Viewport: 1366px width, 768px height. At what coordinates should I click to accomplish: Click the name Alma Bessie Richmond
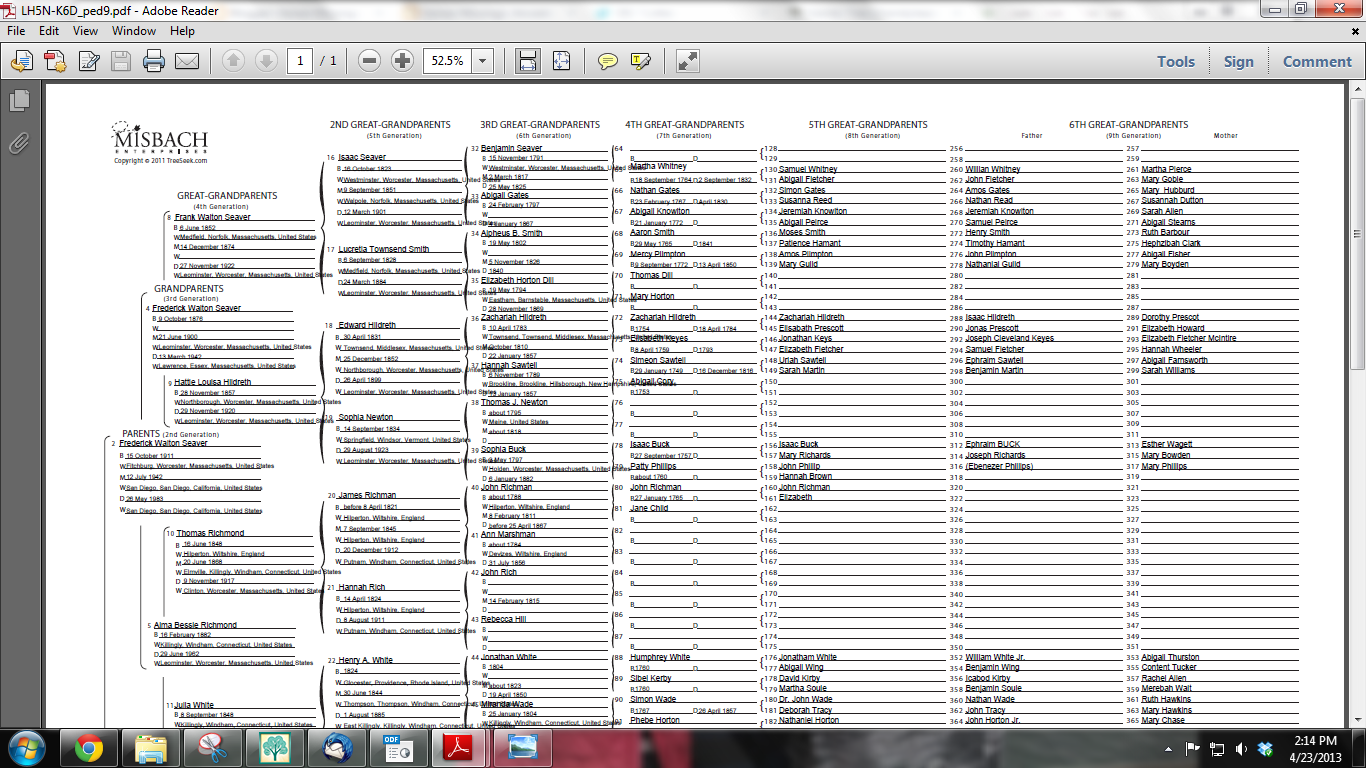tap(195, 625)
